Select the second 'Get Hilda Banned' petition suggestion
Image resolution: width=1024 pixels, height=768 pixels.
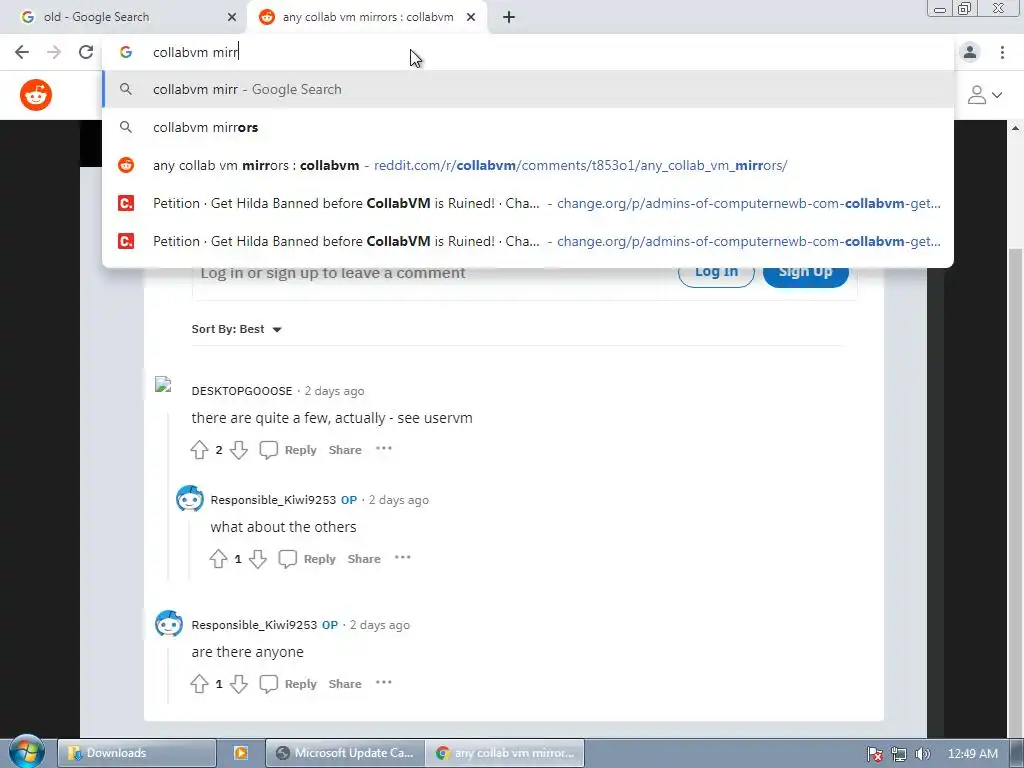click(x=528, y=241)
